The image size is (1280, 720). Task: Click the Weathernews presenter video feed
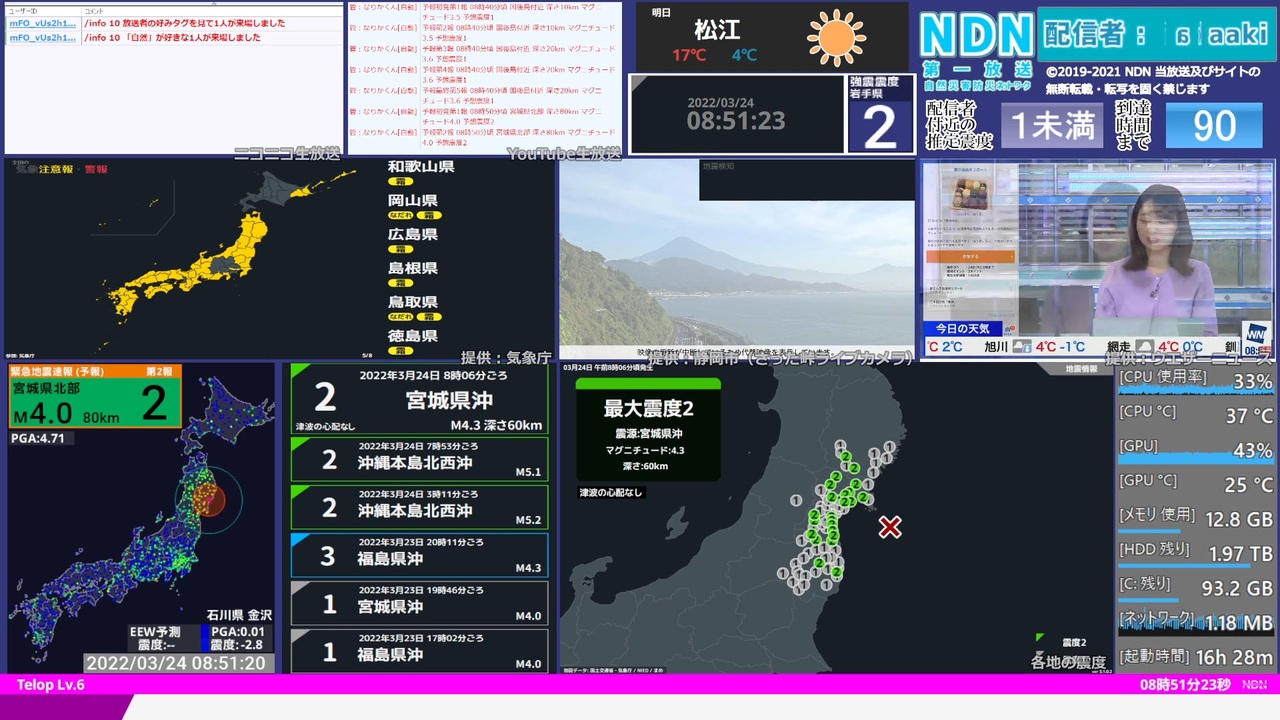point(1097,260)
